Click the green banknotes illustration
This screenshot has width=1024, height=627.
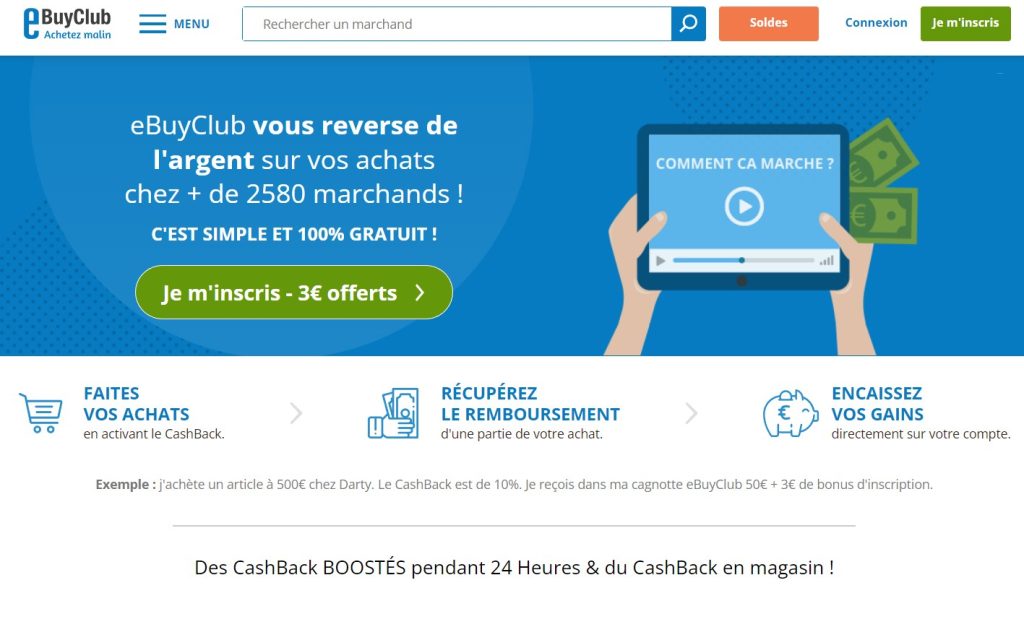tap(884, 182)
